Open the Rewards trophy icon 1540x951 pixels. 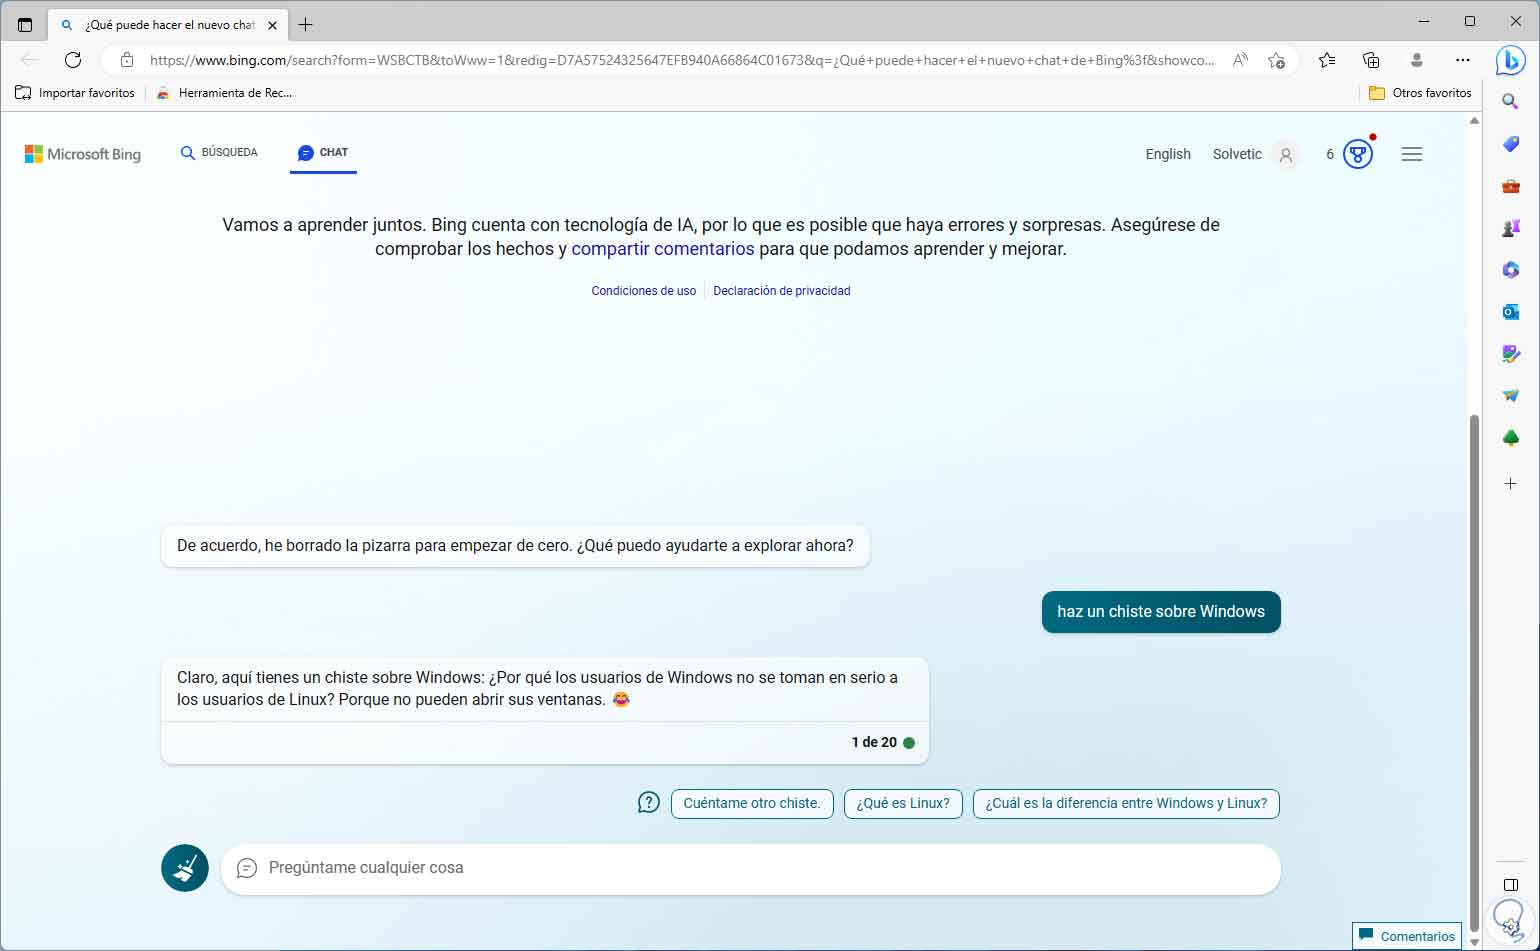click(x=1357, y=154)
